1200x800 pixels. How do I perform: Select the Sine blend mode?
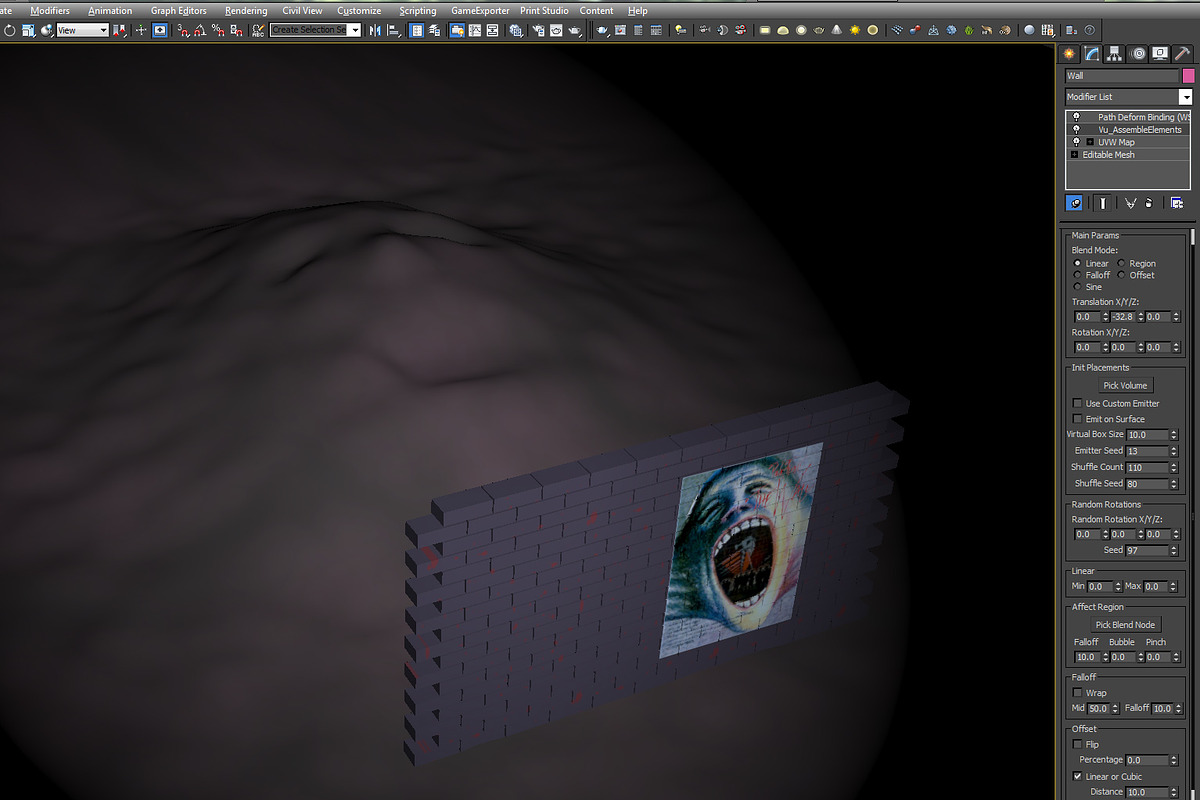(1088, 287)
